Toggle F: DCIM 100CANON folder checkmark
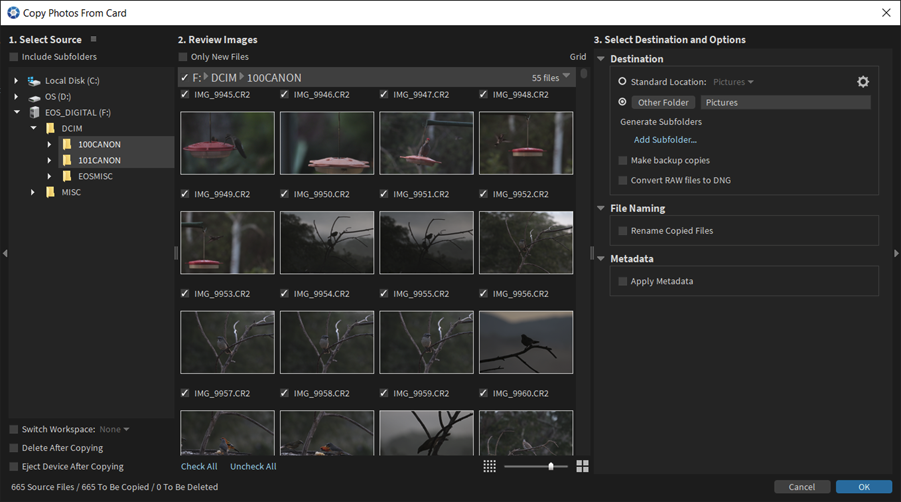Screen dimensions: 901x502 click(184, 78)
